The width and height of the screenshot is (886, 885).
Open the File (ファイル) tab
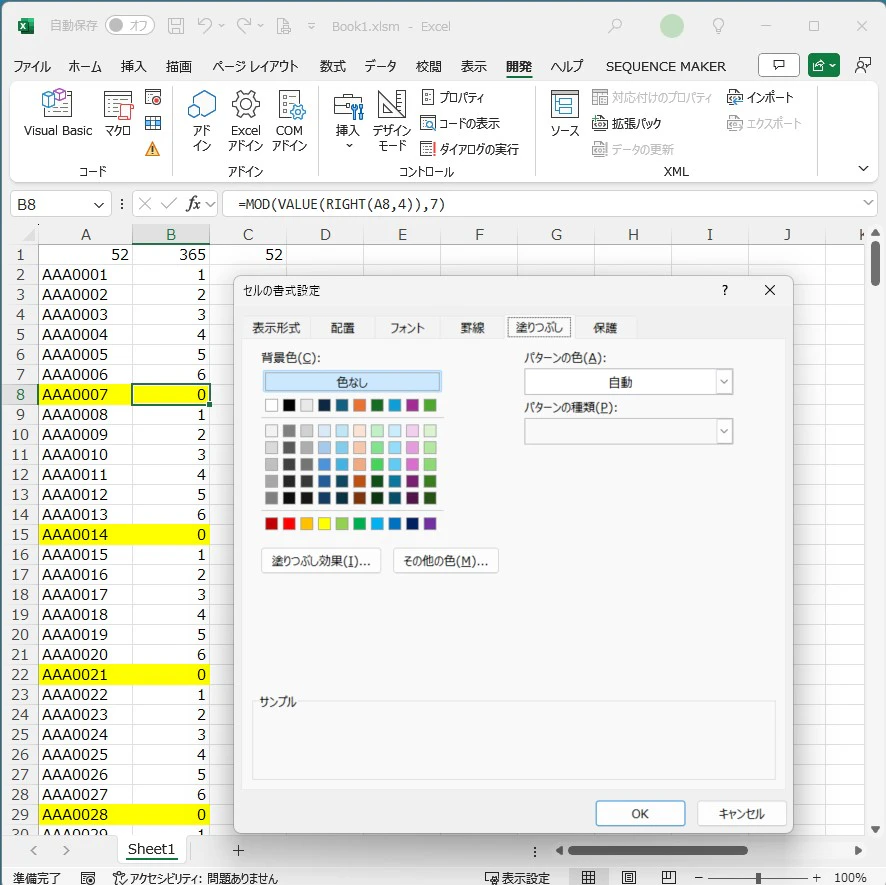[x=32, y=67]
